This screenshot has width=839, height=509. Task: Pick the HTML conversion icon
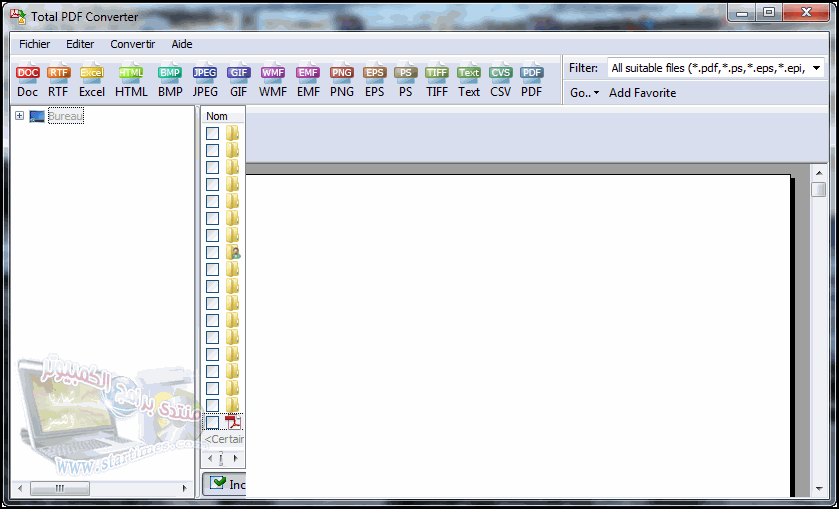pyautogui.click(x=131, y=81)
